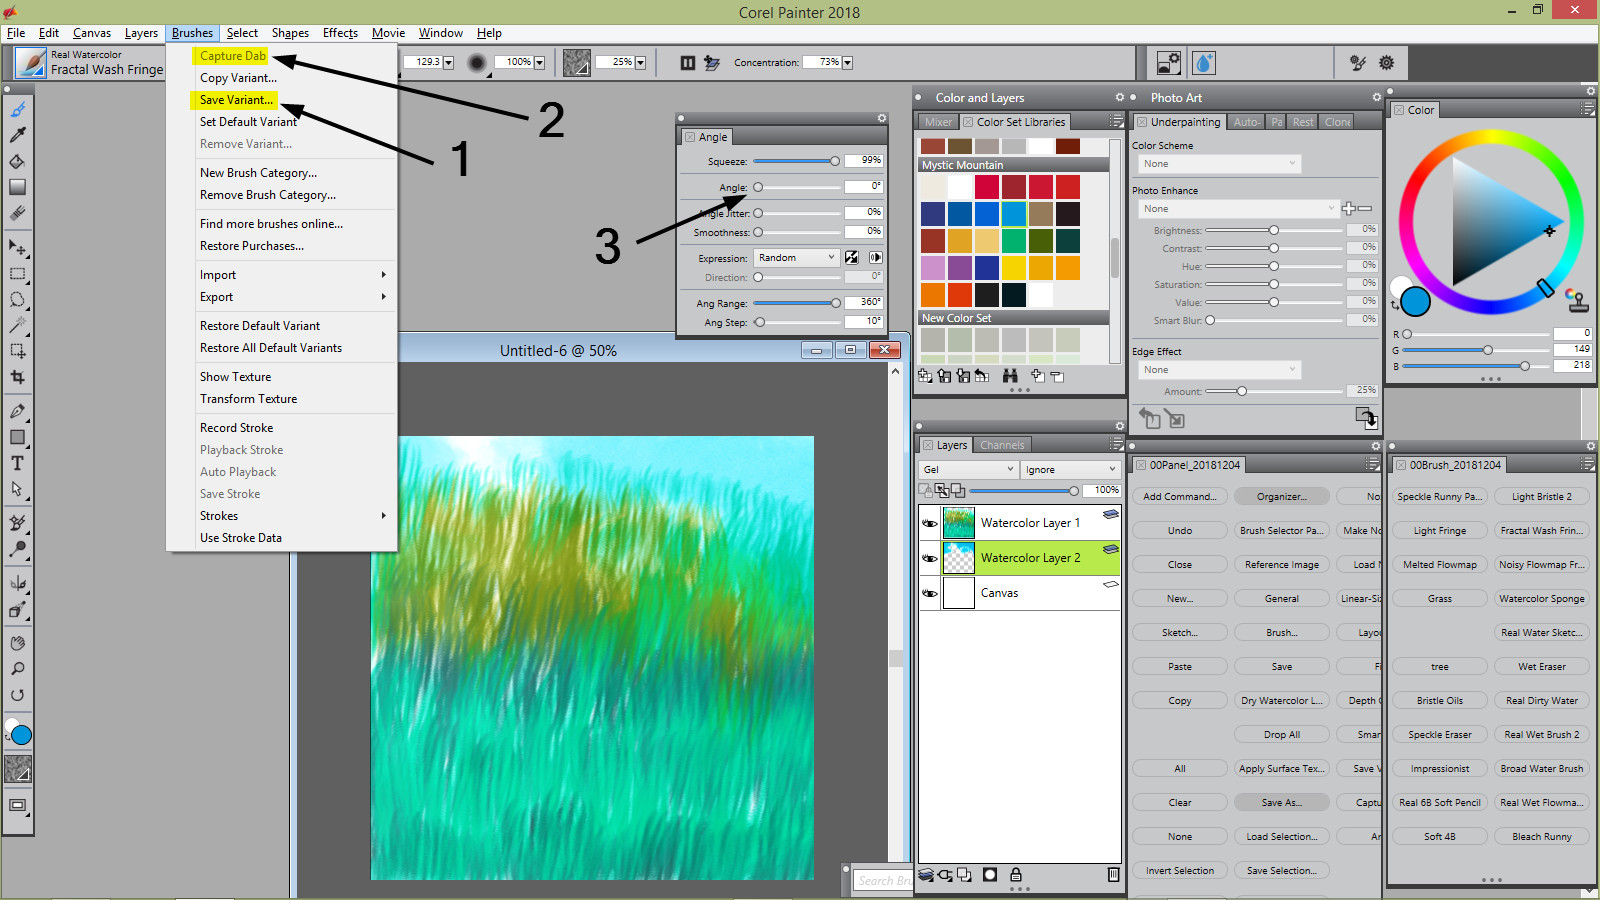Click the Watercolor Sponge brush button

(x=1542, y=599)
